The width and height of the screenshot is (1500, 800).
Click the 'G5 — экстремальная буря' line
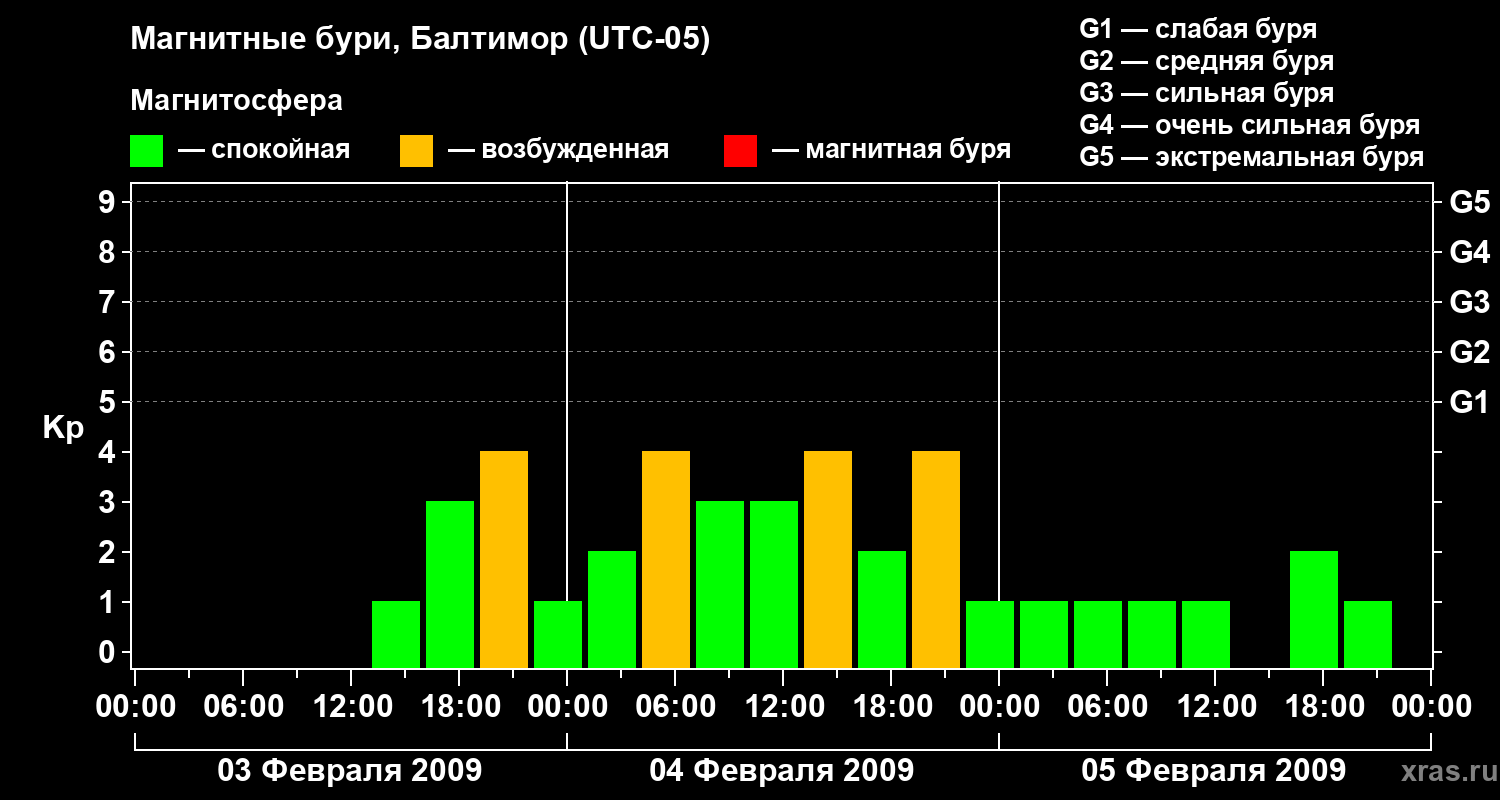coord(1251,157)
